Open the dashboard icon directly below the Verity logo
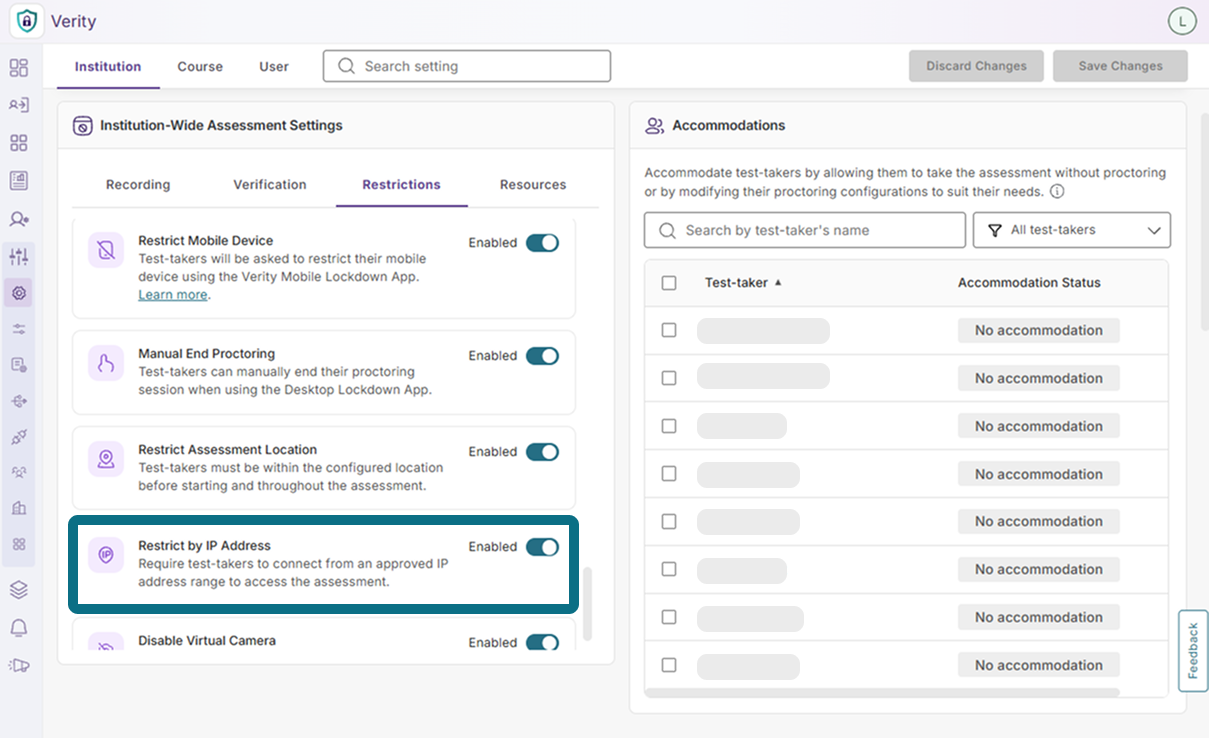This screenshot has width=1209, height=738. pyautogui.click(x=19, y=68)
